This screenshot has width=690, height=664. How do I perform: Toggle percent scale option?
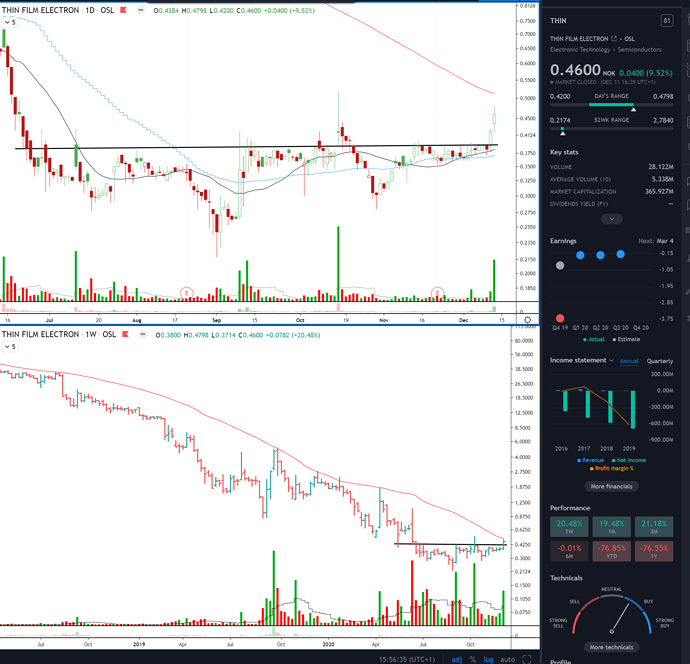point(473,659)
